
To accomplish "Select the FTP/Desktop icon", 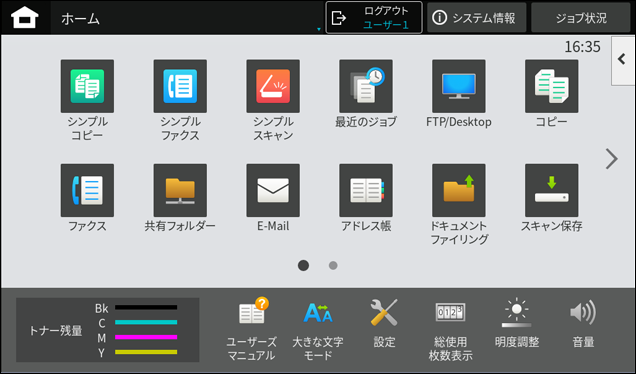I will [x=459, y=86].
